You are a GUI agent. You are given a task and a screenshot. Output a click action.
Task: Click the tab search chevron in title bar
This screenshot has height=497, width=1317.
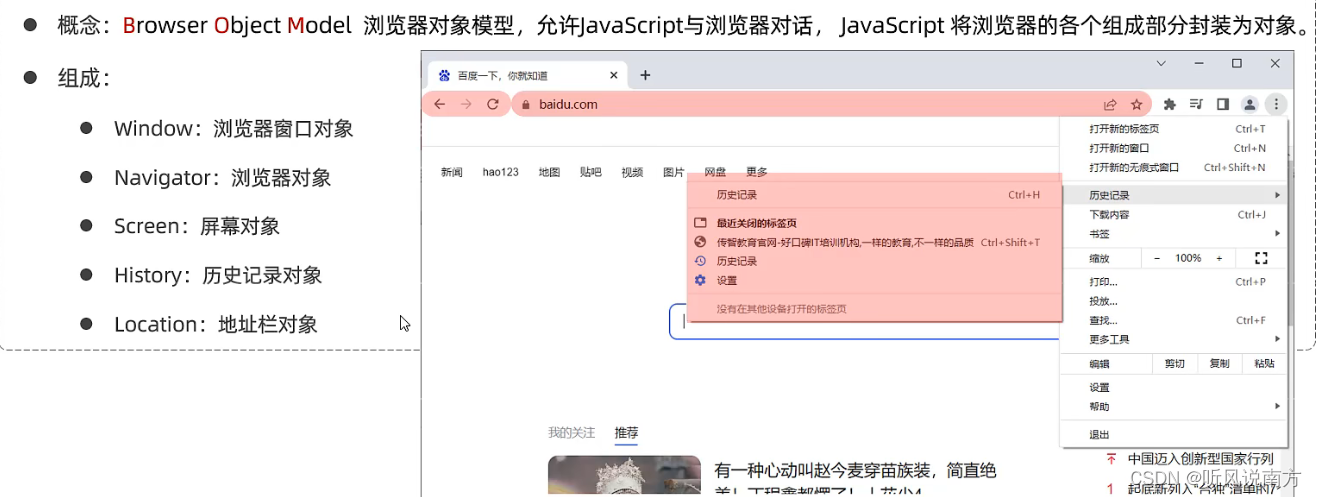click(x=1161, y=63)
